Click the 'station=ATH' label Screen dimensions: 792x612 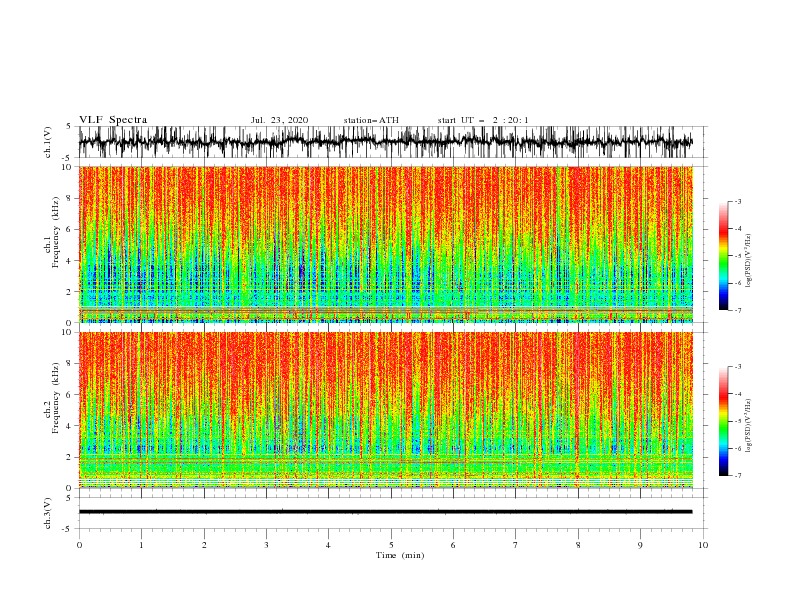[x=371, y=120]
